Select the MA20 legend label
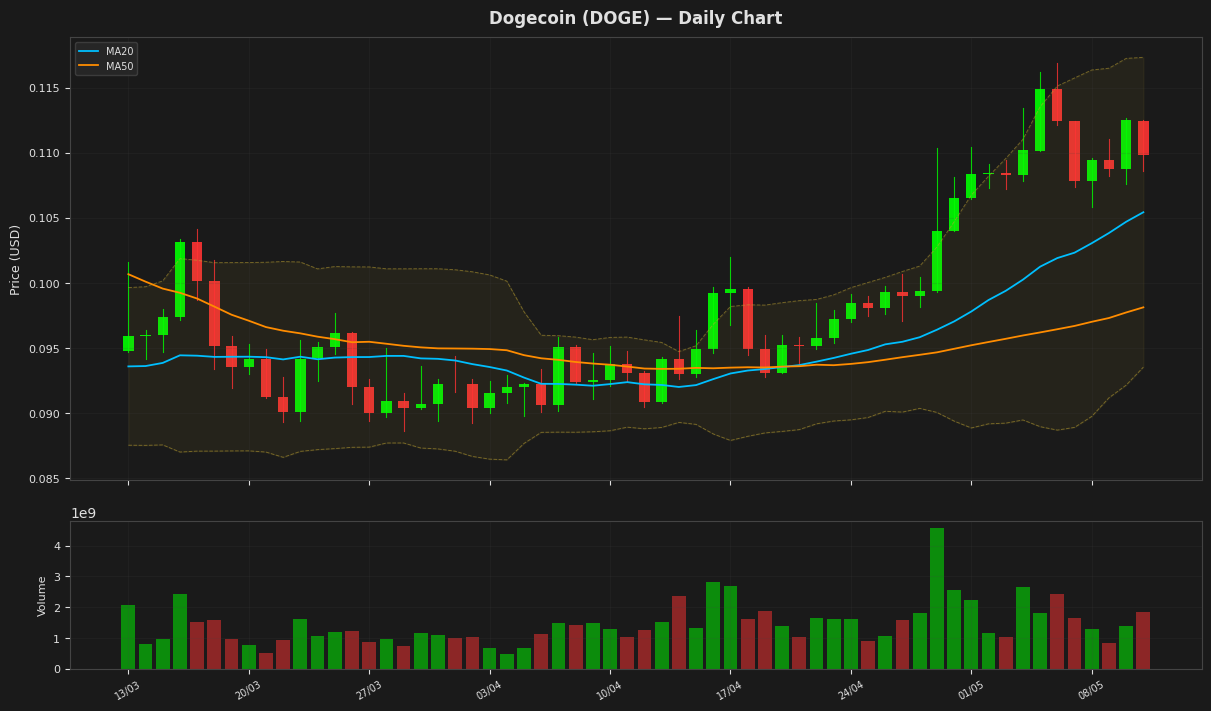1211x711 pixels. coord(120,52)
